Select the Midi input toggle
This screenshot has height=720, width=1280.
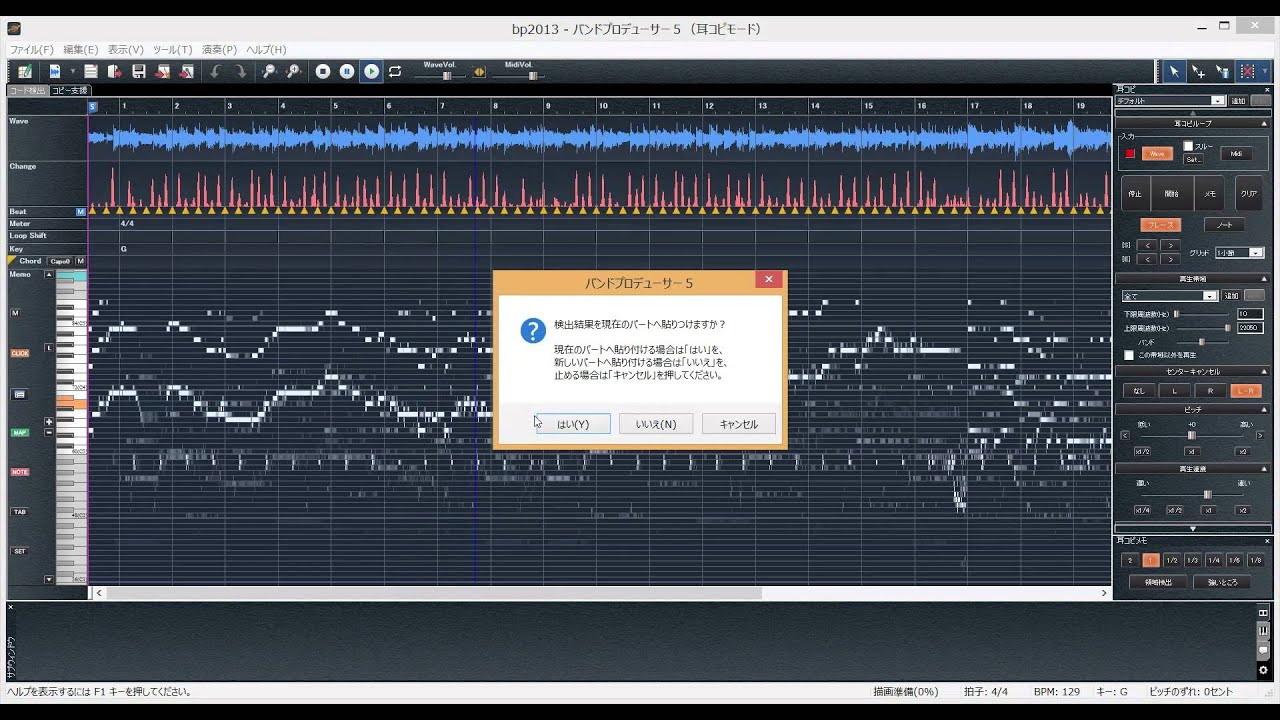click(1236, 153)
